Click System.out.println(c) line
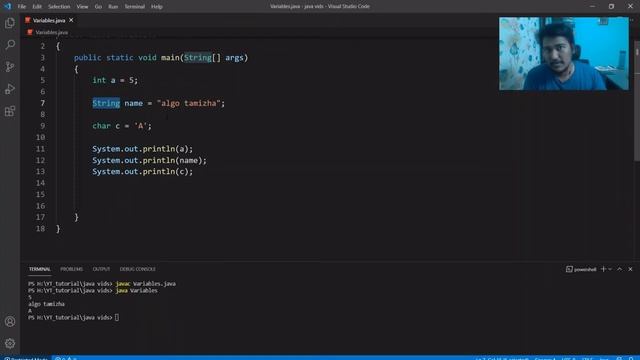Screen dimensions: 640x360 point(142,172)
